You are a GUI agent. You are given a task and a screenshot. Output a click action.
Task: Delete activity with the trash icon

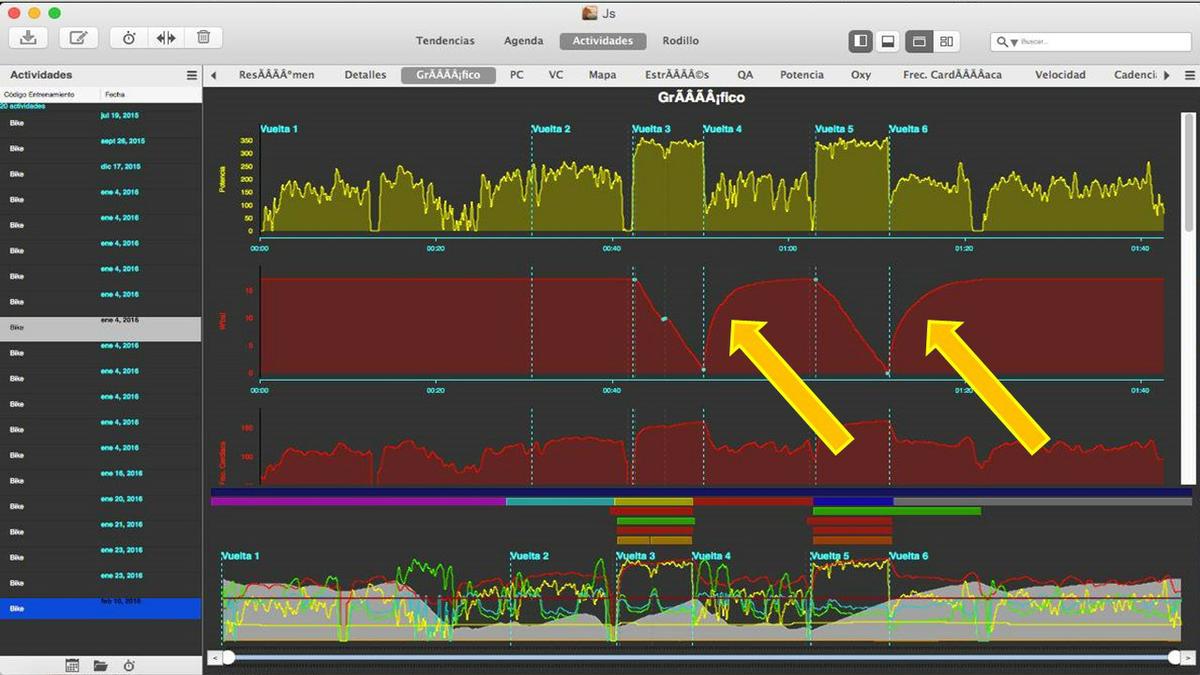click(203, 38)
